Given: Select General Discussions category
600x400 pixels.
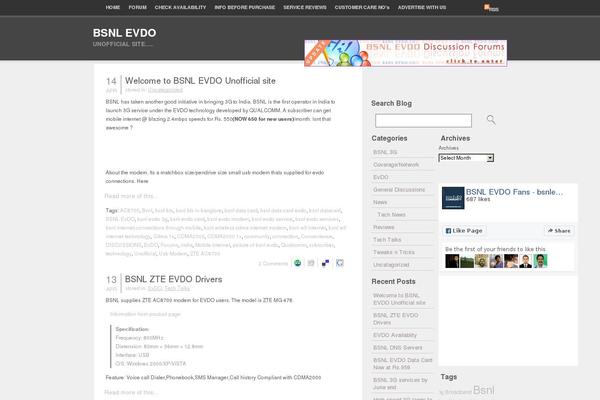Looking at the screenshot, I should pos(399,189).
